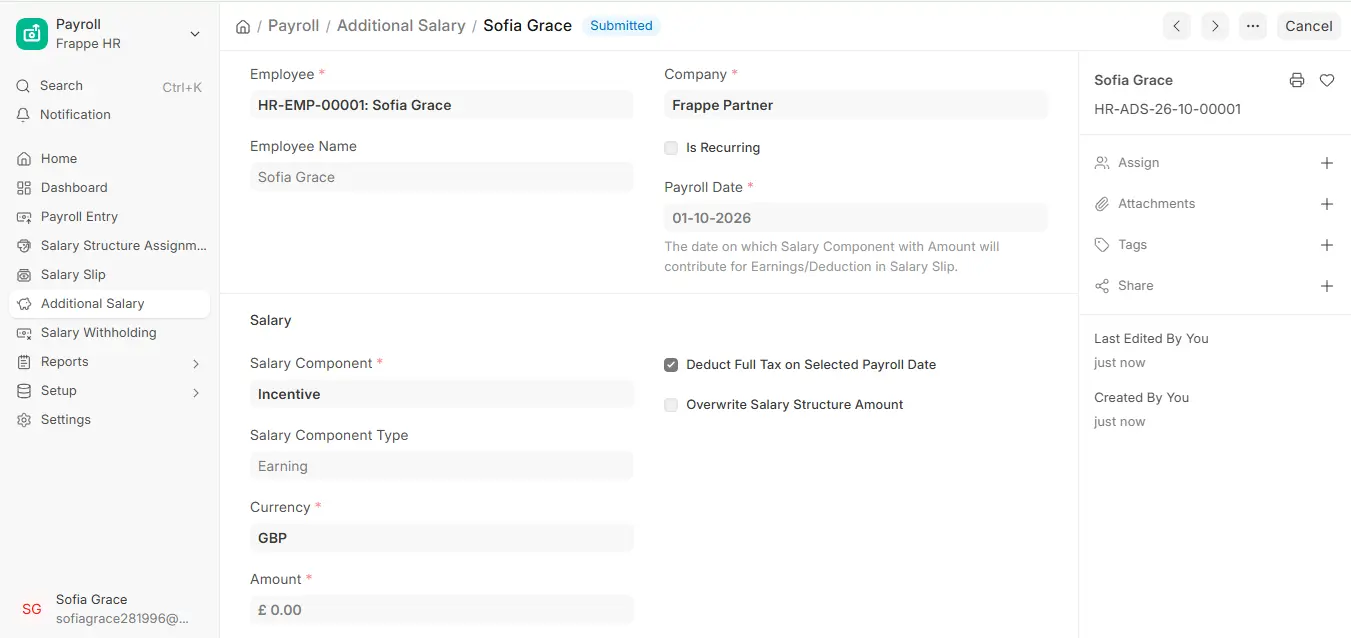Click the Payroll breadcrumb link
The height and width of the screenshot is (638, 1351).
point(294,26)
